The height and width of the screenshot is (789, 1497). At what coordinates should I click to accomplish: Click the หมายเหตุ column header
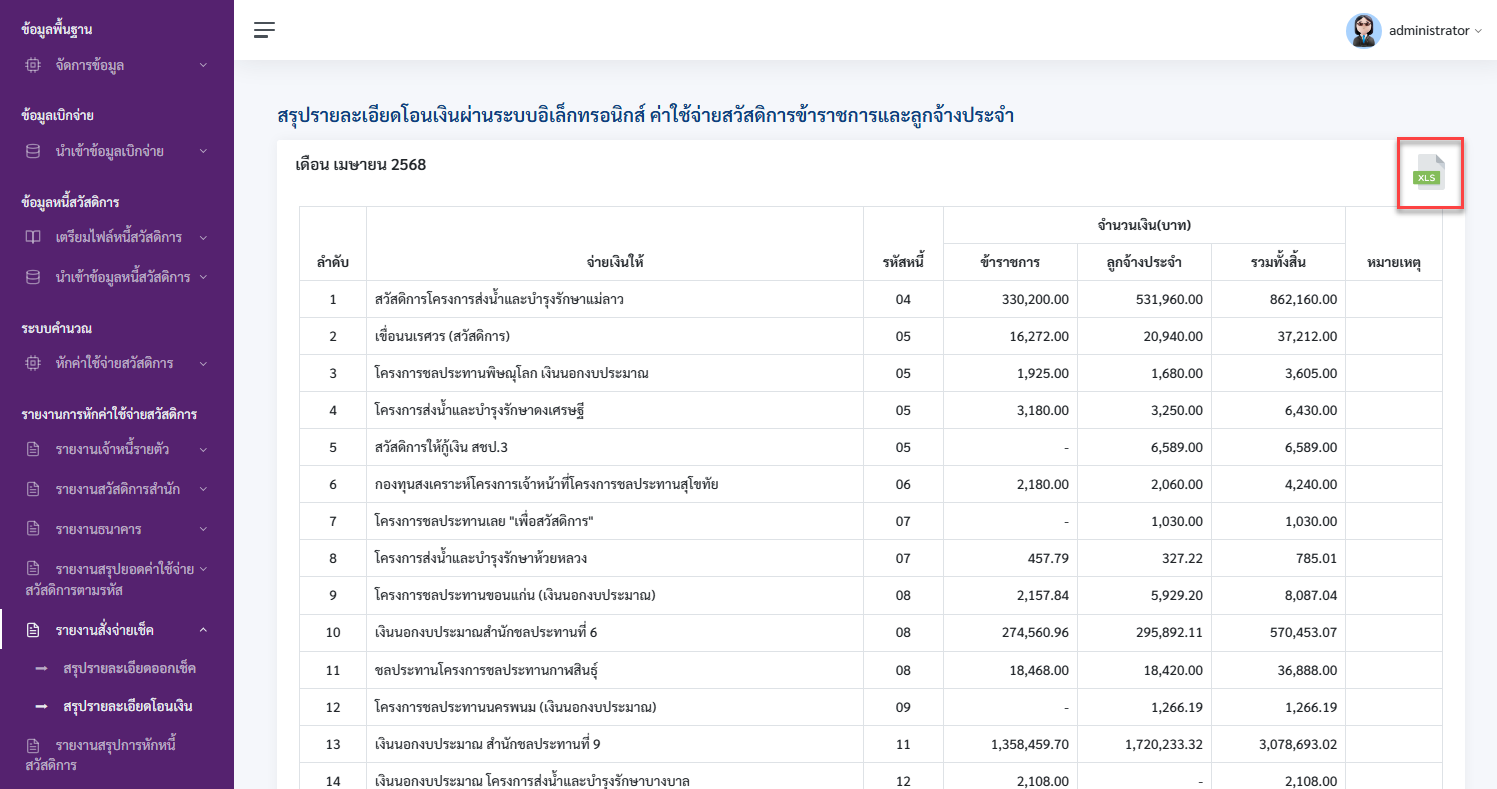click(x=1394, y=263)
